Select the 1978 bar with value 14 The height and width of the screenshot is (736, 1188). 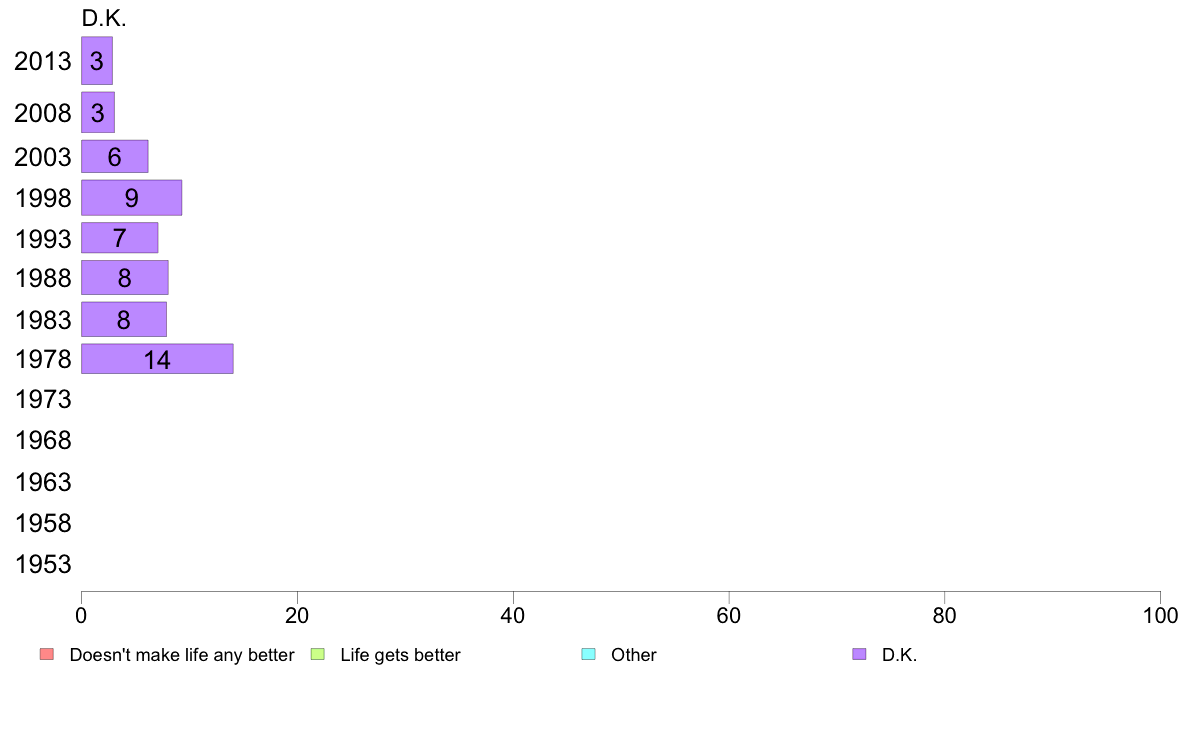pyautogui.click(x=158, y=359)
